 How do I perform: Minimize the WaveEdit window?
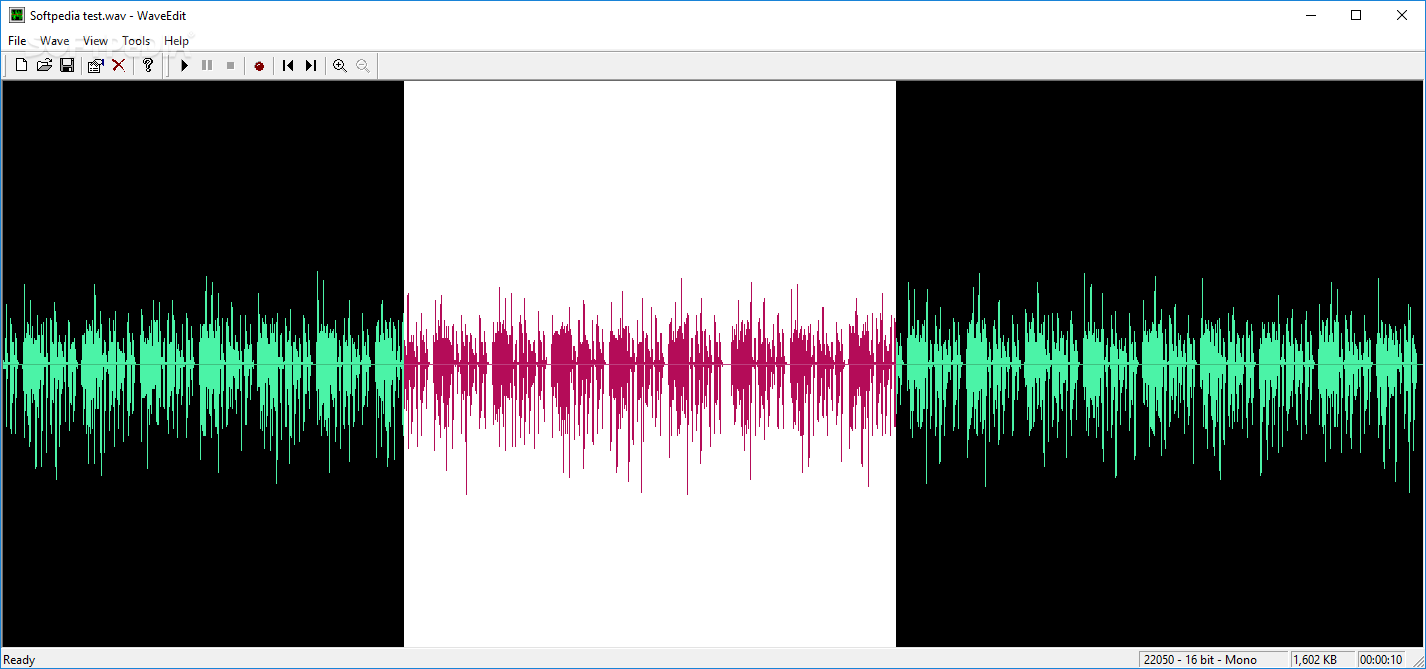point(1310,15)
